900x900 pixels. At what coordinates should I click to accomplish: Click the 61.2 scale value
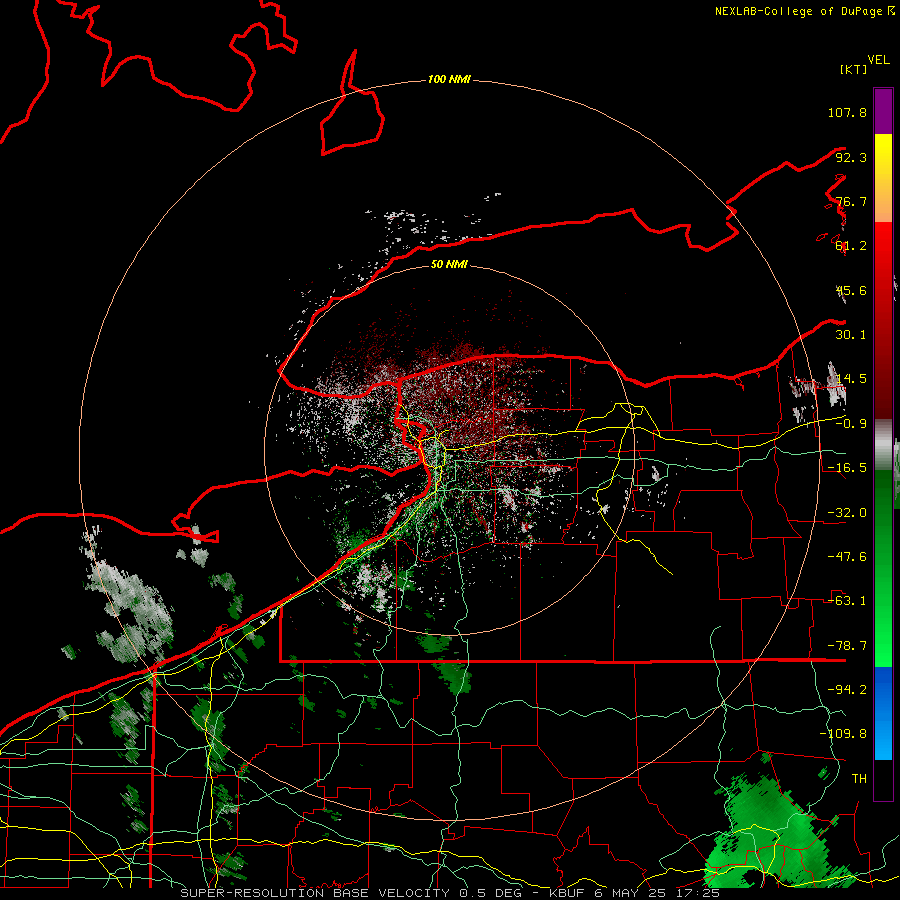pyautogui.click(x=851, y=246)
